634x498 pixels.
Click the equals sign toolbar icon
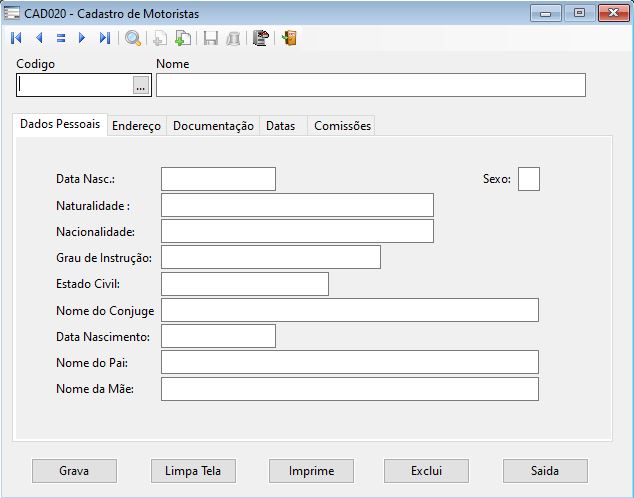click(x=60, y=39)
